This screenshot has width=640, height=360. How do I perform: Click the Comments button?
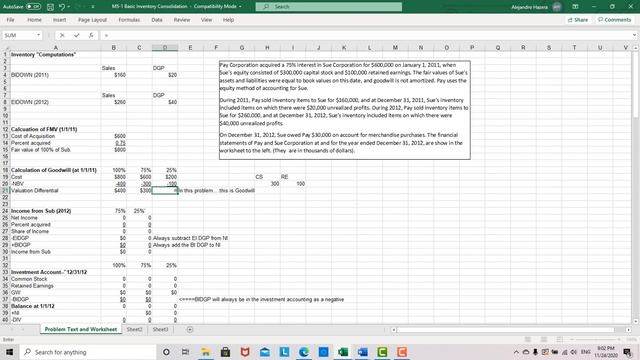pos(615,20)
